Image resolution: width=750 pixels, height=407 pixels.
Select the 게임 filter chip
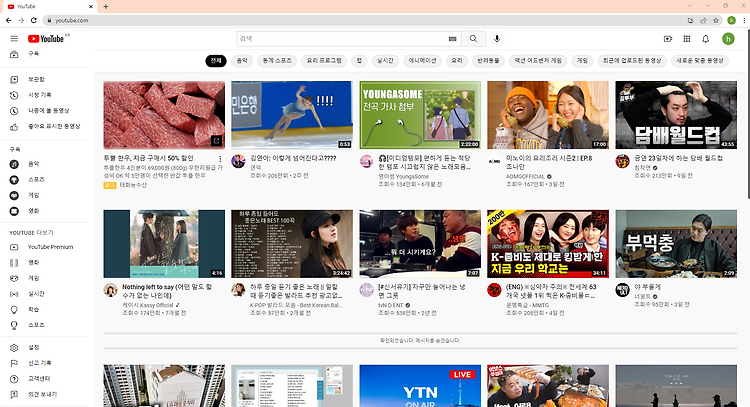pyautogui.click(x=582, y=61)
